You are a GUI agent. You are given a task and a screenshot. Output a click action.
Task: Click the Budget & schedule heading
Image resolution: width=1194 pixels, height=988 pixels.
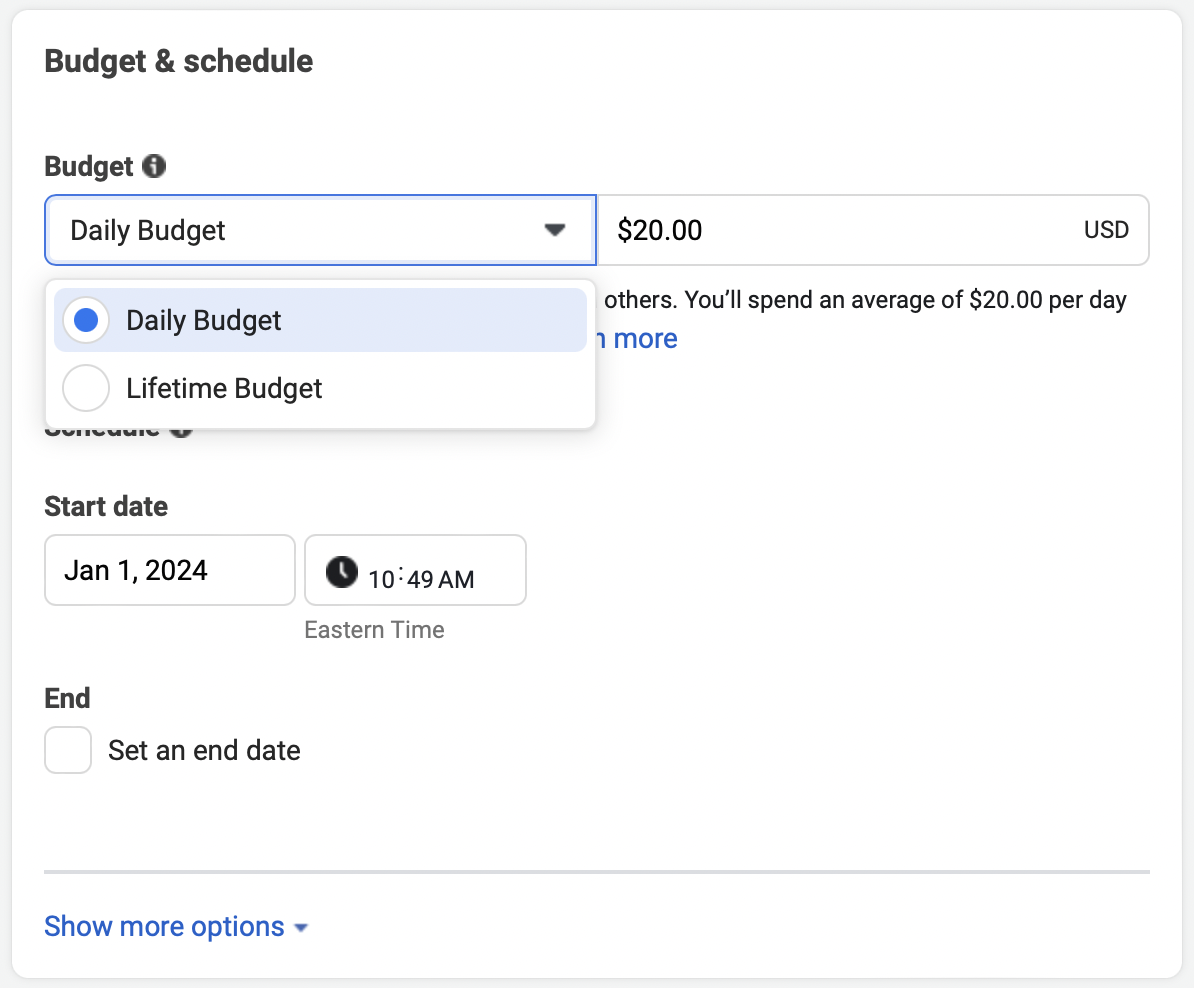[x=178, y=61]
